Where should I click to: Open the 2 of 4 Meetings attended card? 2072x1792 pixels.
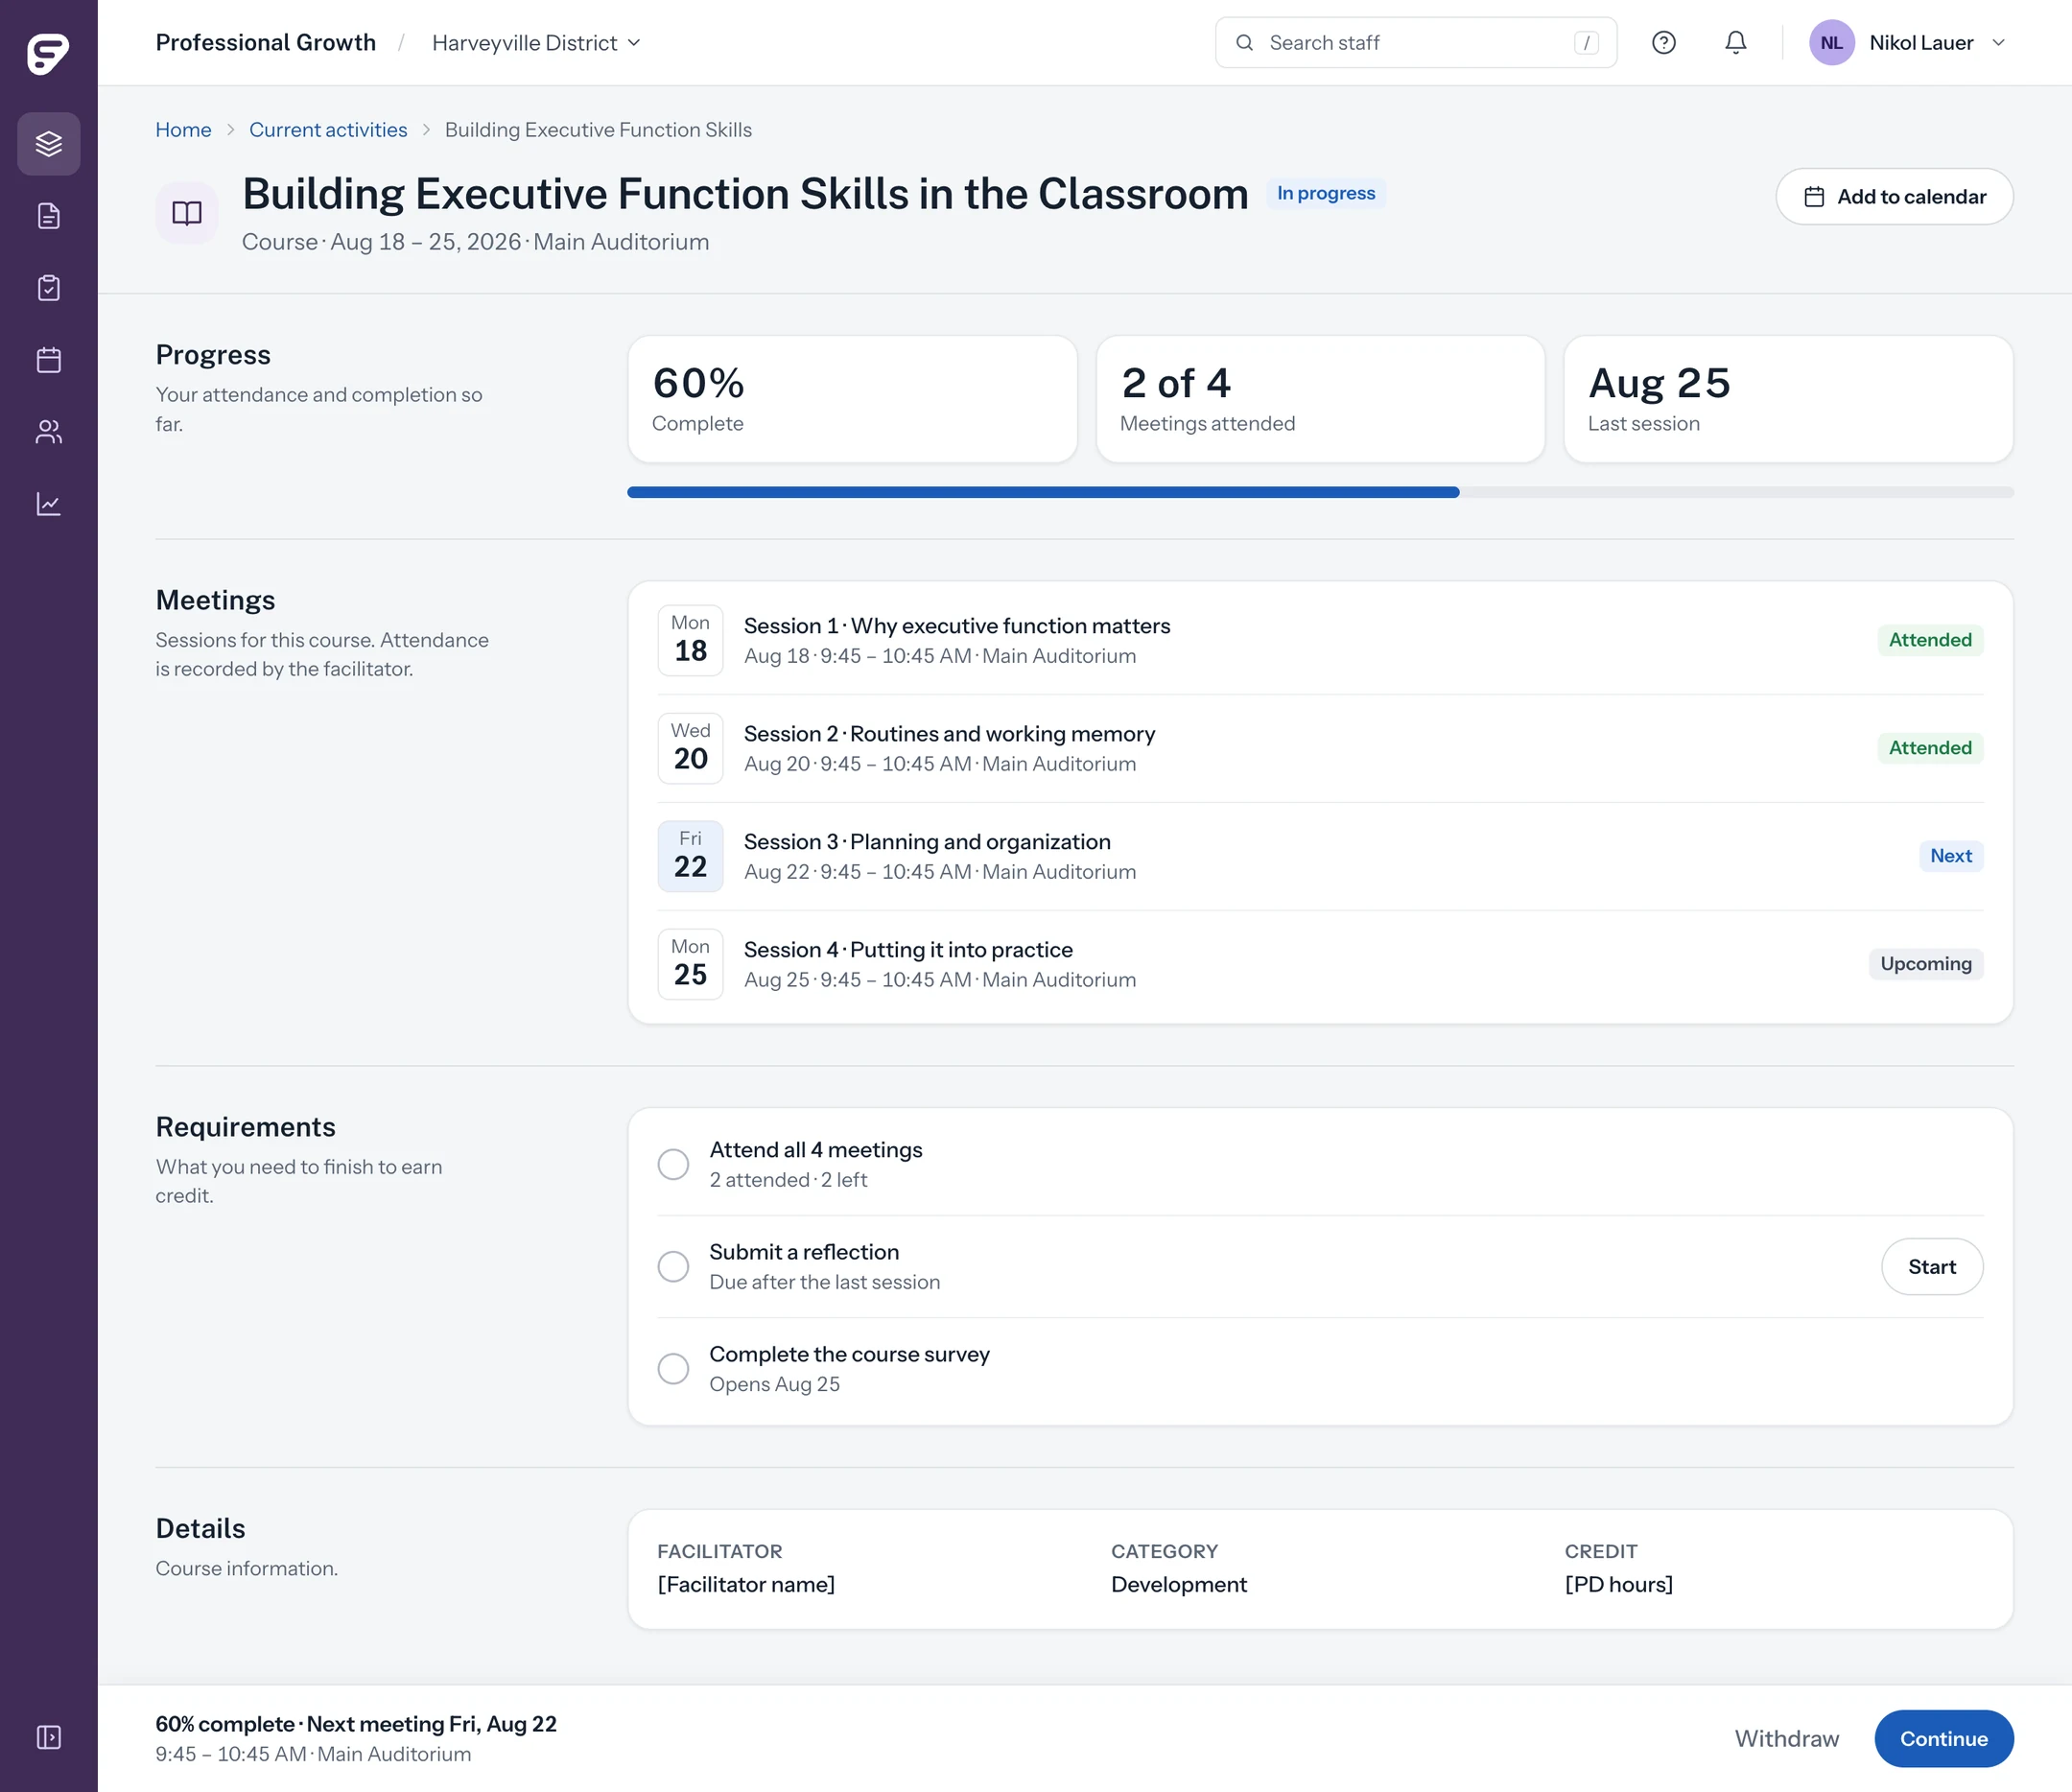(1320, 399)
